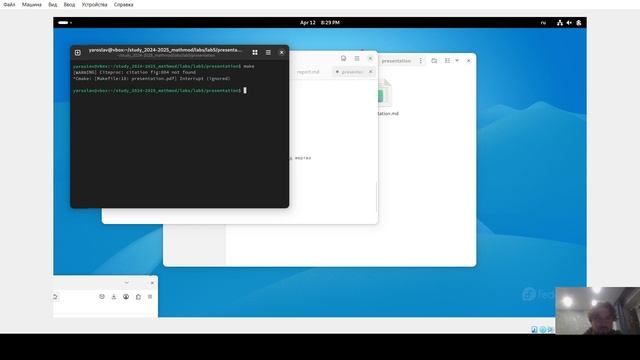The image size is (640, 360).
Task: Open a new tab in the terminal
Action: [x=78, y=53]
